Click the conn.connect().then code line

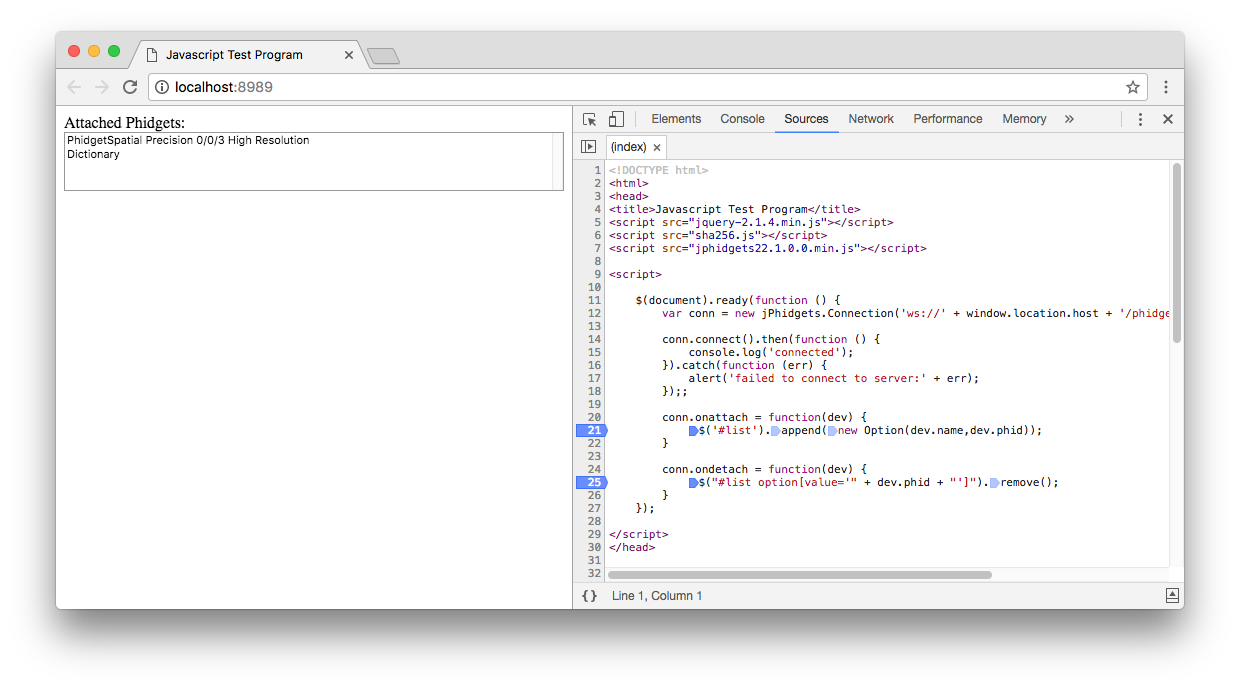click(771, 339)
